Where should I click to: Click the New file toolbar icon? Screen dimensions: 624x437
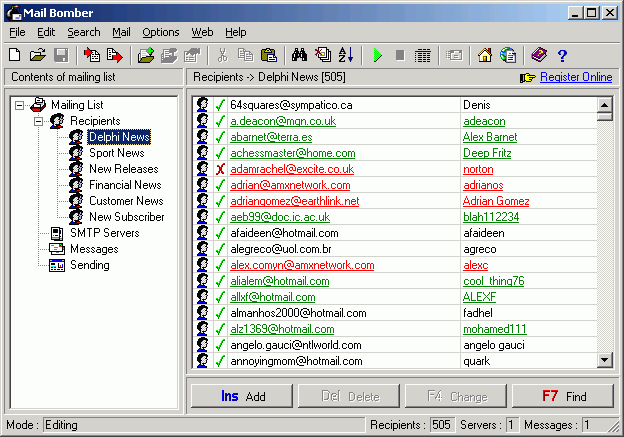(x=16, y=55)
